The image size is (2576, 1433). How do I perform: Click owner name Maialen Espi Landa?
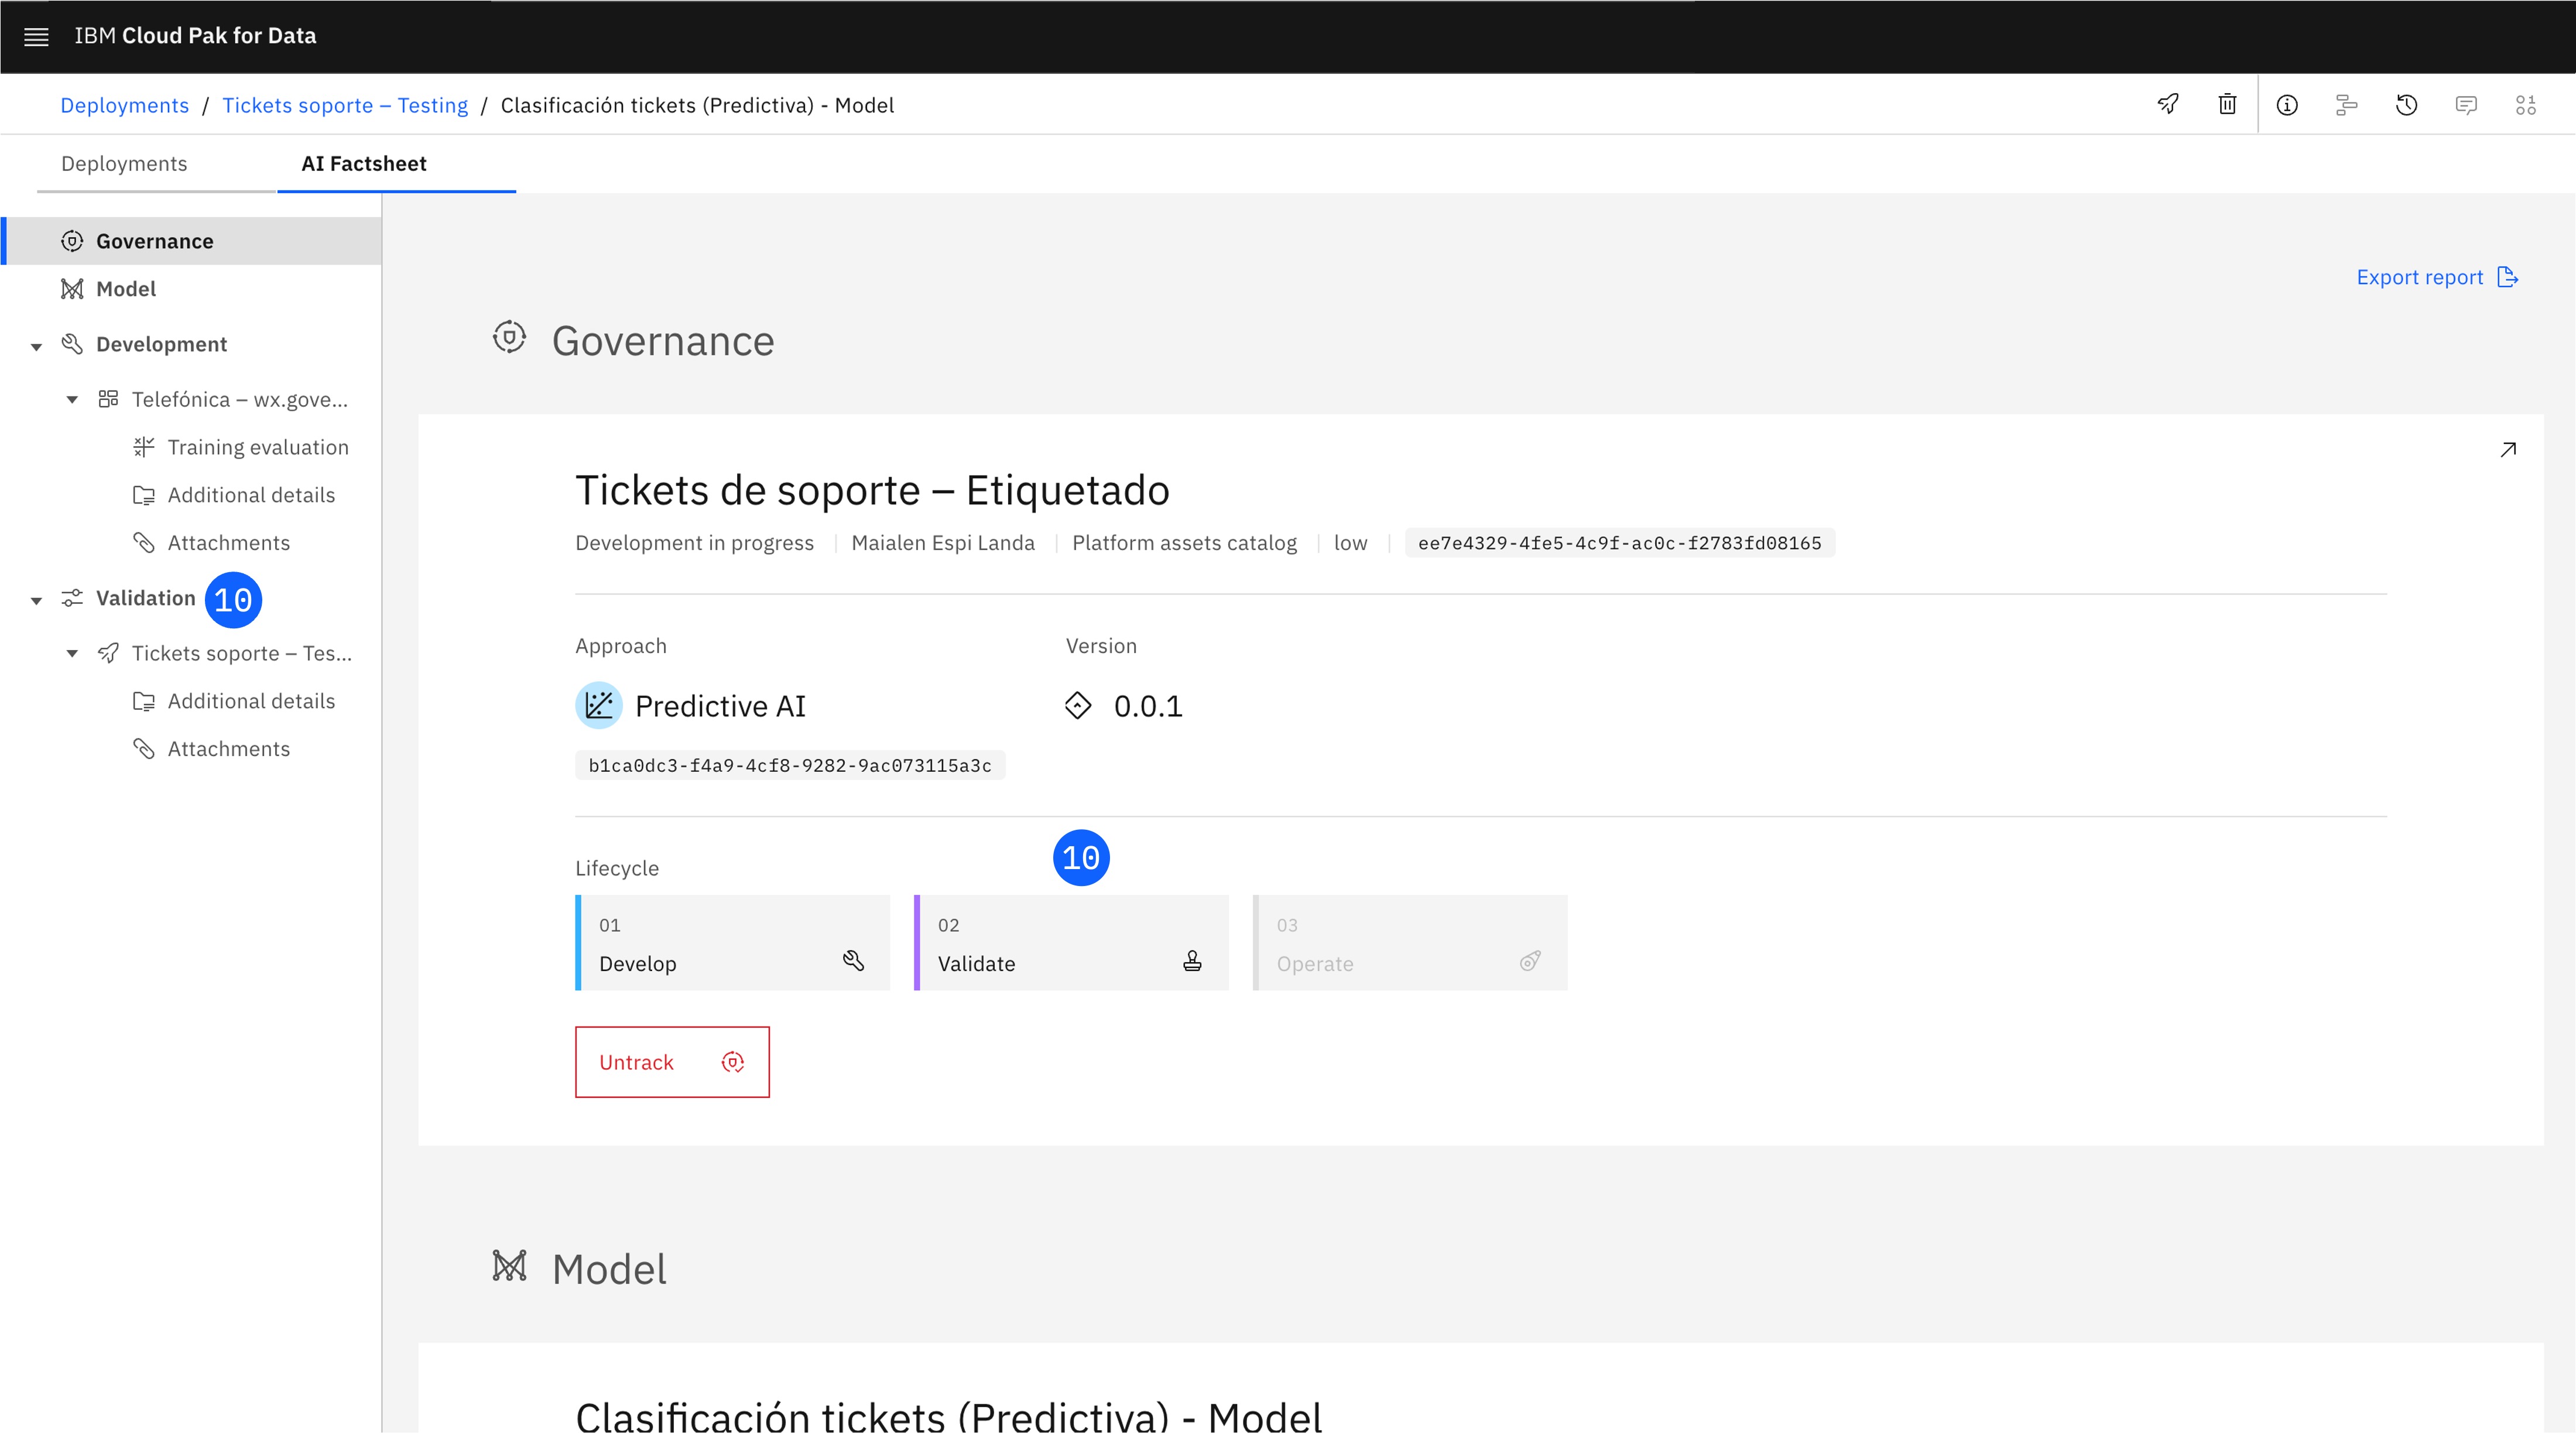coord(943,543)
